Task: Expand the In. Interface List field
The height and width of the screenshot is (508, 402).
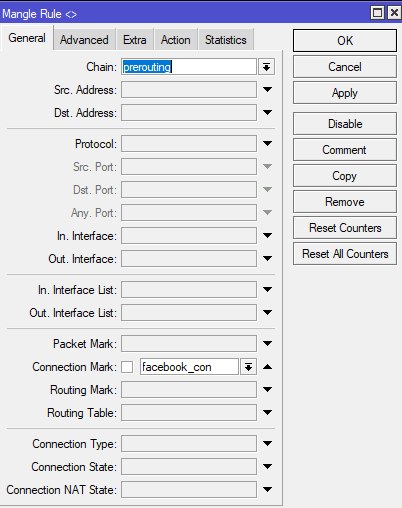Action: point(267,289)
